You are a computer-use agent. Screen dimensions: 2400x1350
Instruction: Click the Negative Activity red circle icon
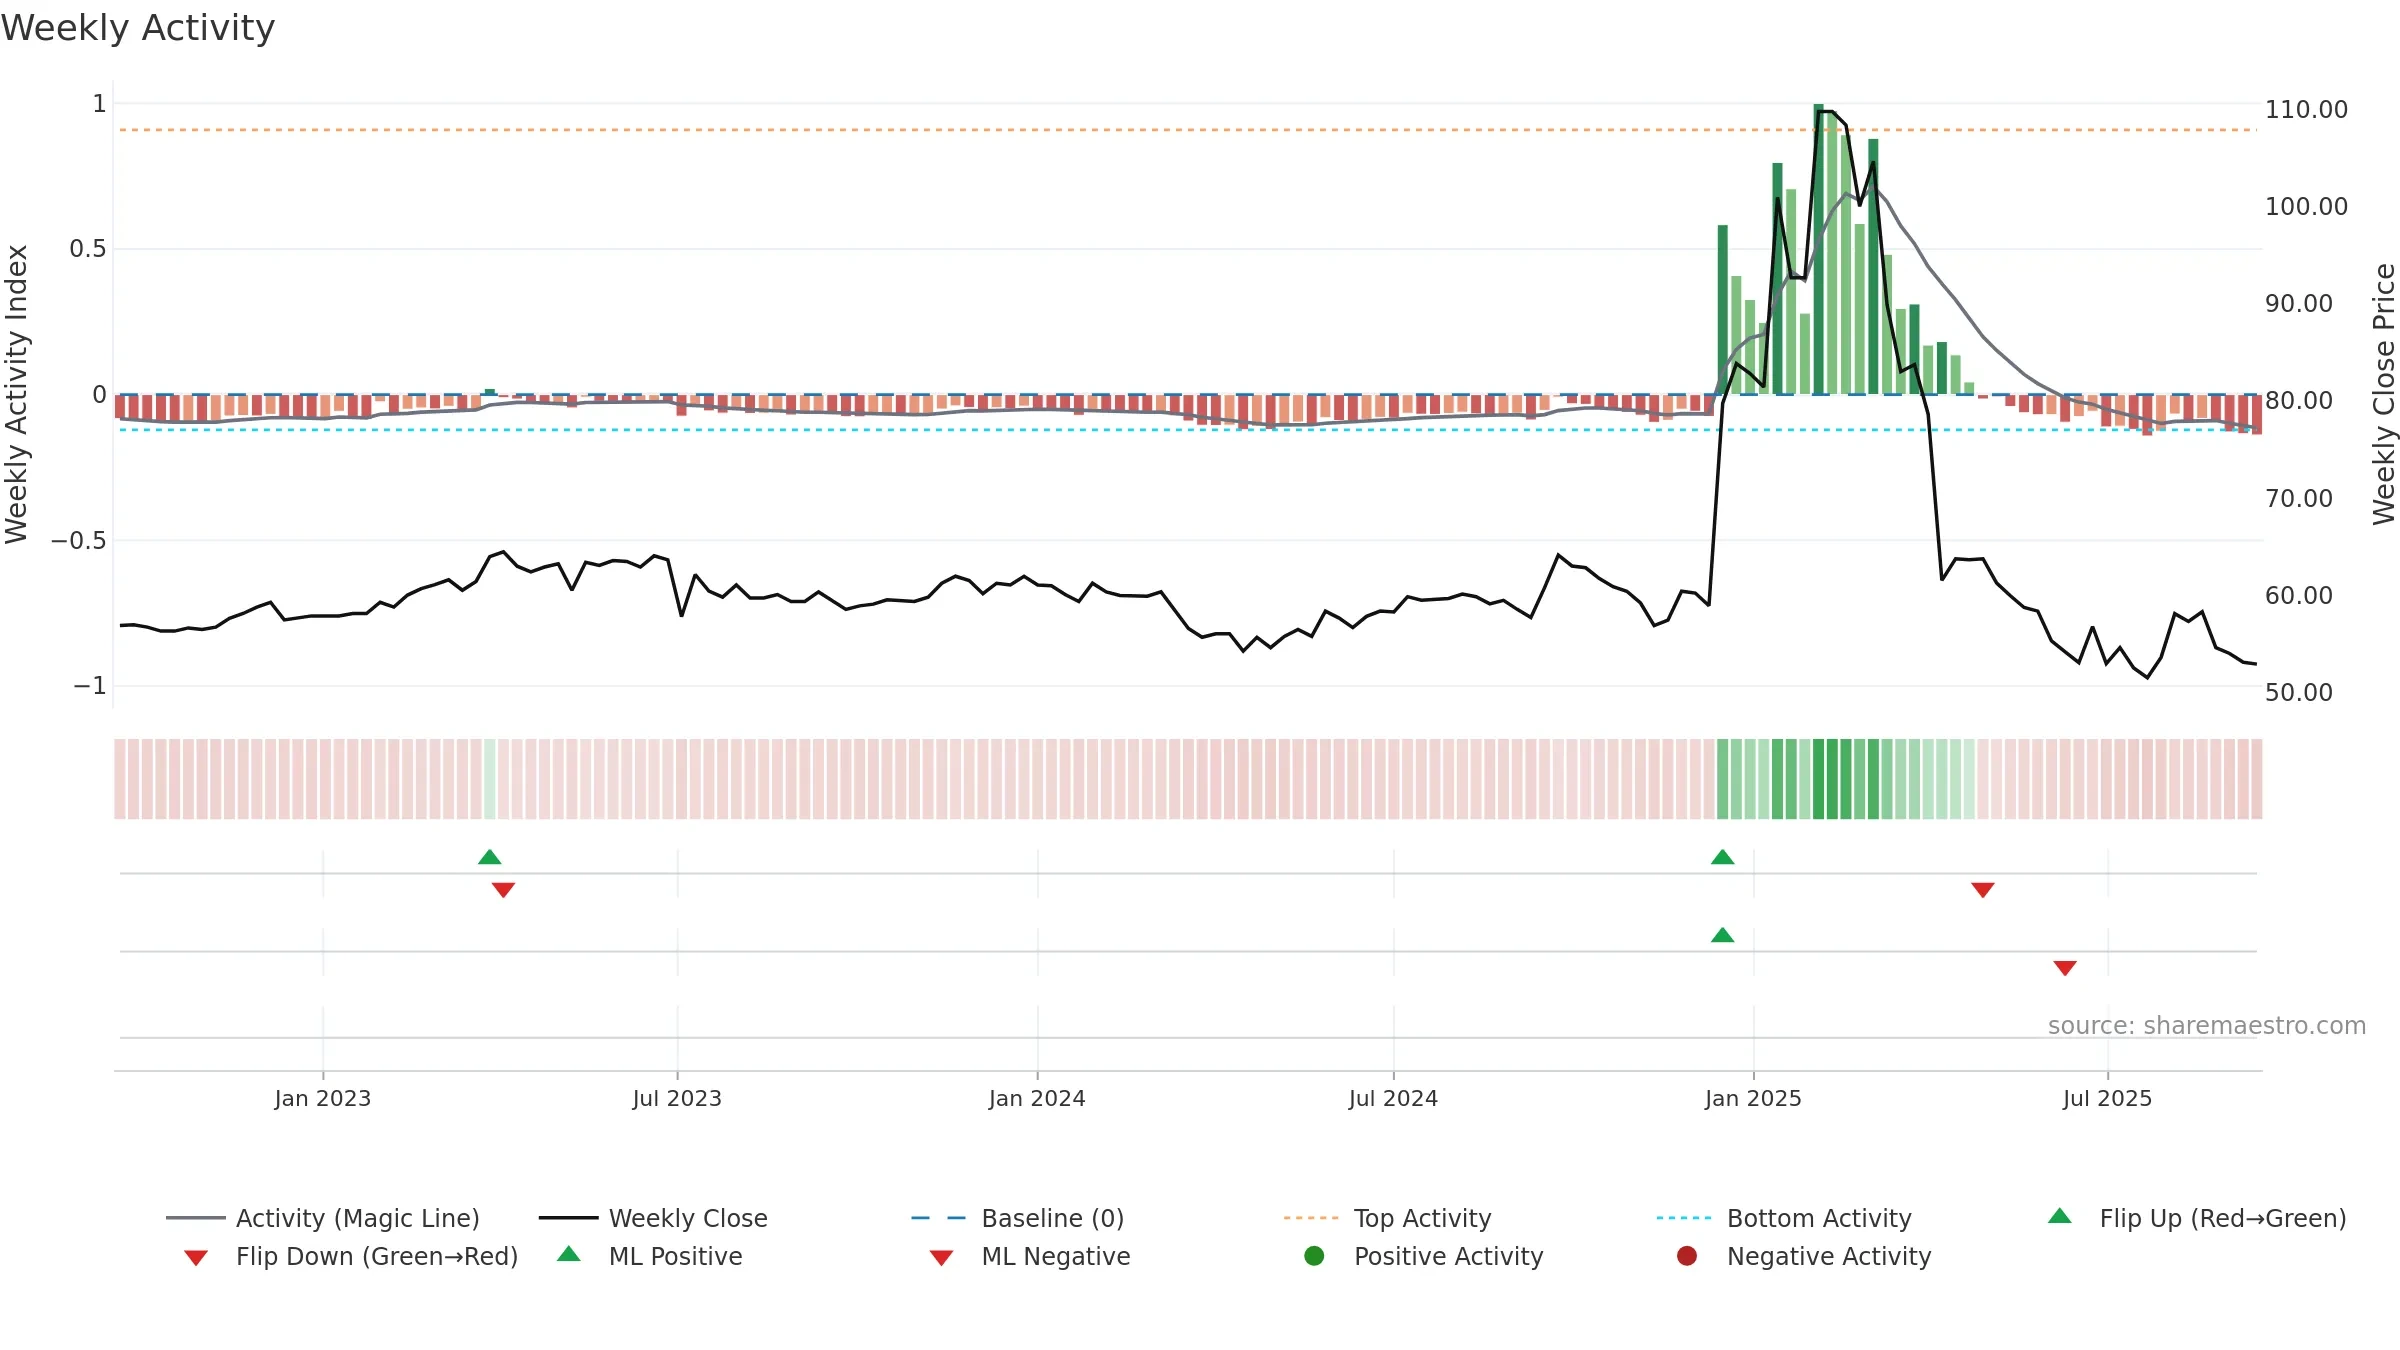1687,1256
